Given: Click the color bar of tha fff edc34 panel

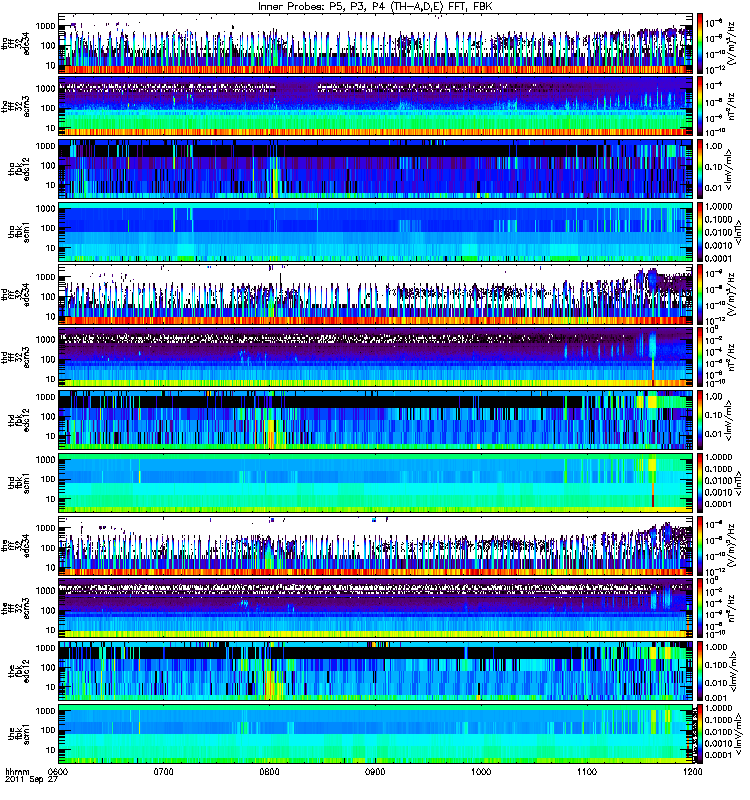Looking at the screenshot, I should coord(699,43).
